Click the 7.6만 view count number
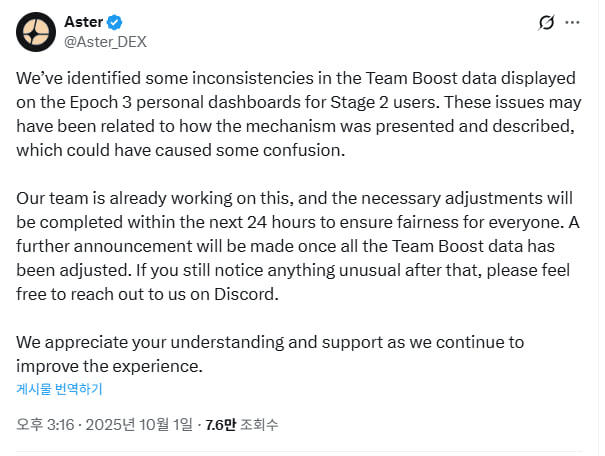Viewport: 605px width, 456px height. 222,424
